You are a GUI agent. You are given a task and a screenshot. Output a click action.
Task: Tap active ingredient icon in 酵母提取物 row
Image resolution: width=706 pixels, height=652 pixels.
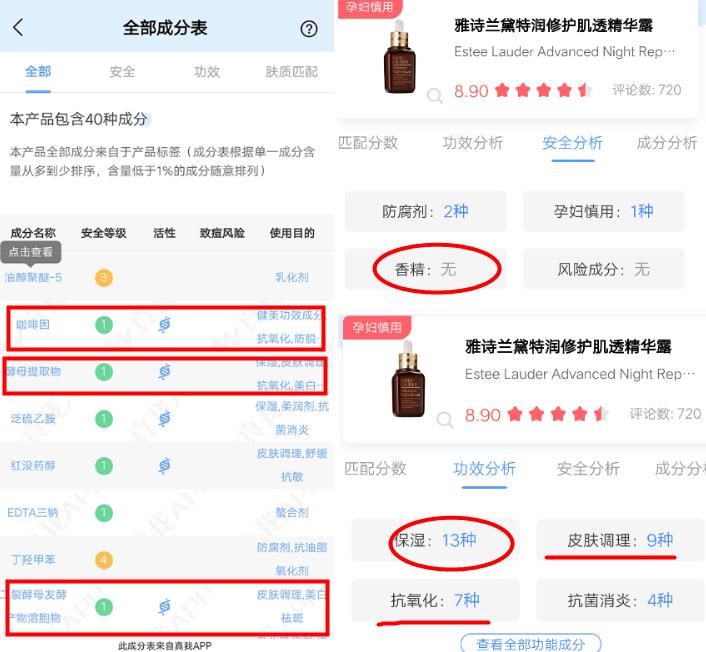point(165,372)
